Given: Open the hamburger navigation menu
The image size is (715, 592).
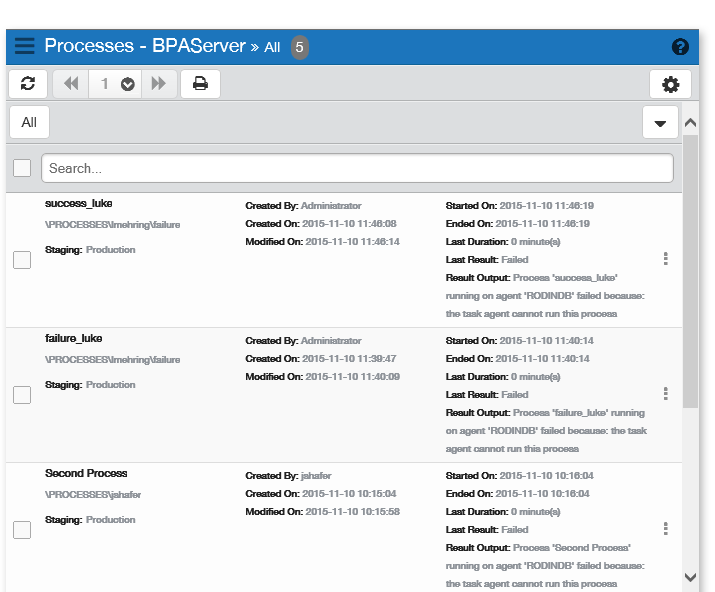Looking at the screenshot, I should pyautogui.click(x=25, y=47).
